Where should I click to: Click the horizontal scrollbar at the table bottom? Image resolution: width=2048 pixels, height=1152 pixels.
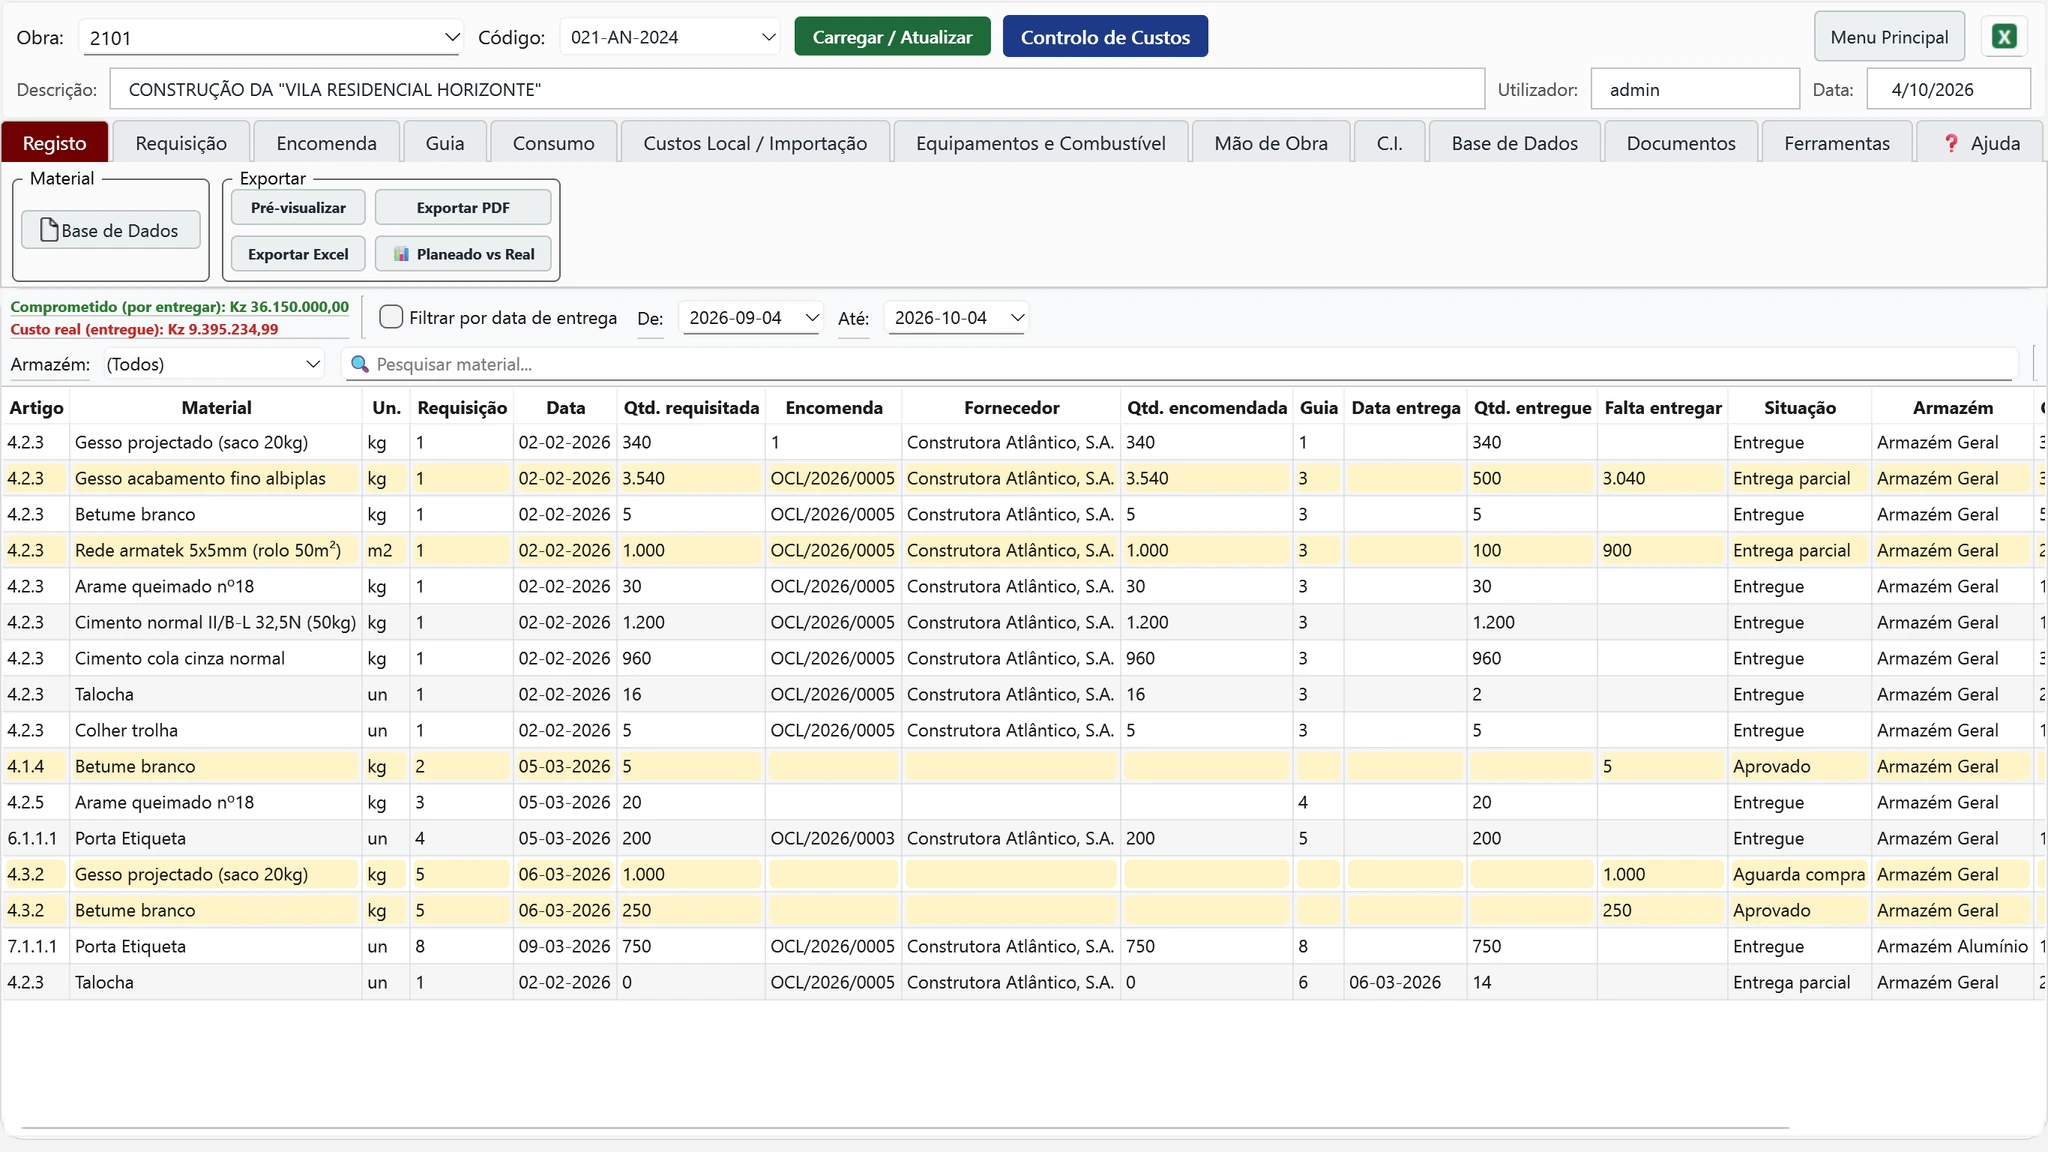(x=905, y=1128)
